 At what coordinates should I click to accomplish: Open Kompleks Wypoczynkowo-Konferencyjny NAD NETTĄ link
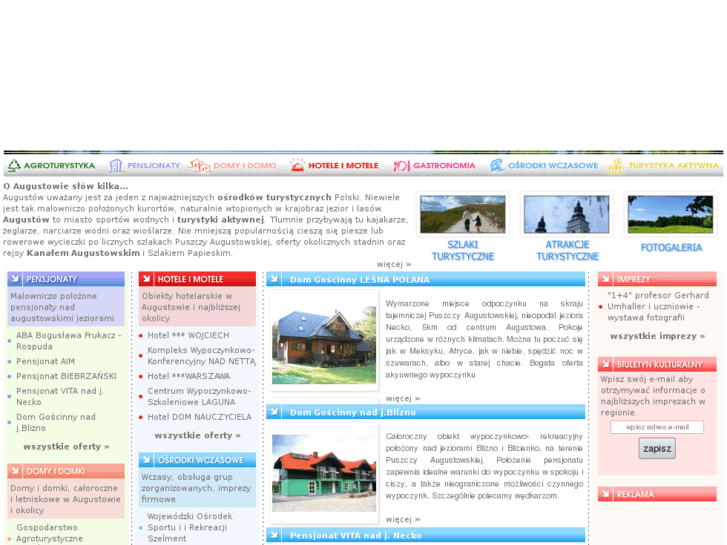point(201,356)
